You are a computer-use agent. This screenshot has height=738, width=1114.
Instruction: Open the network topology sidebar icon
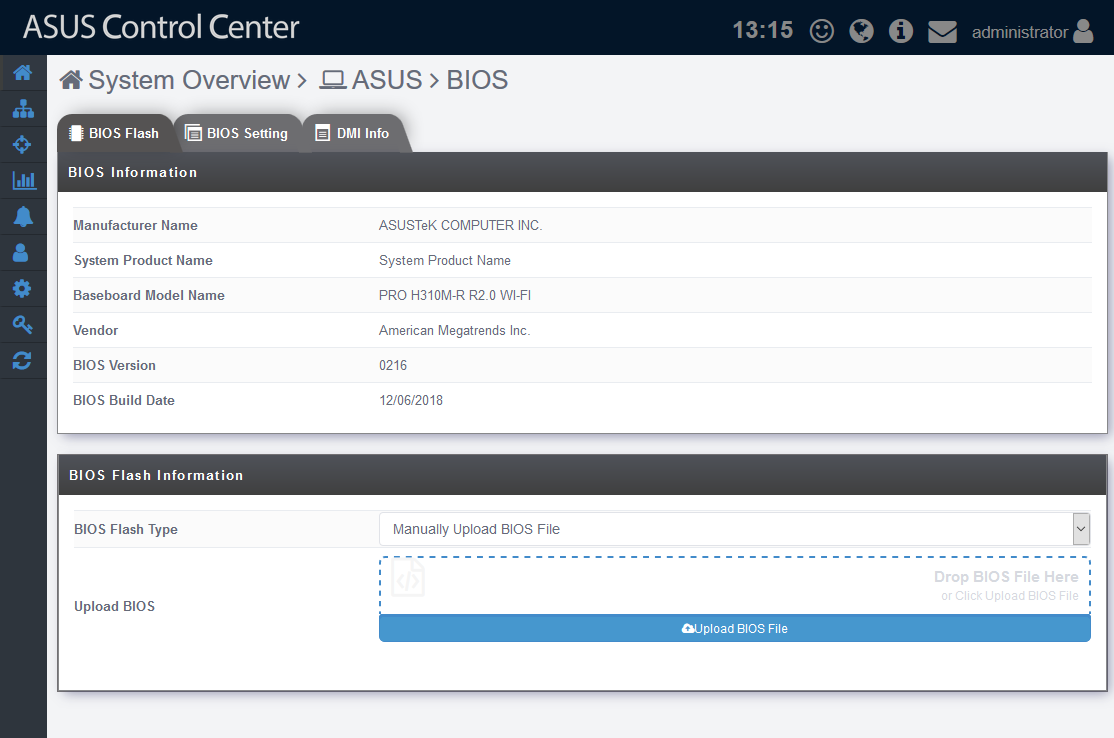[x=23, y=109]
